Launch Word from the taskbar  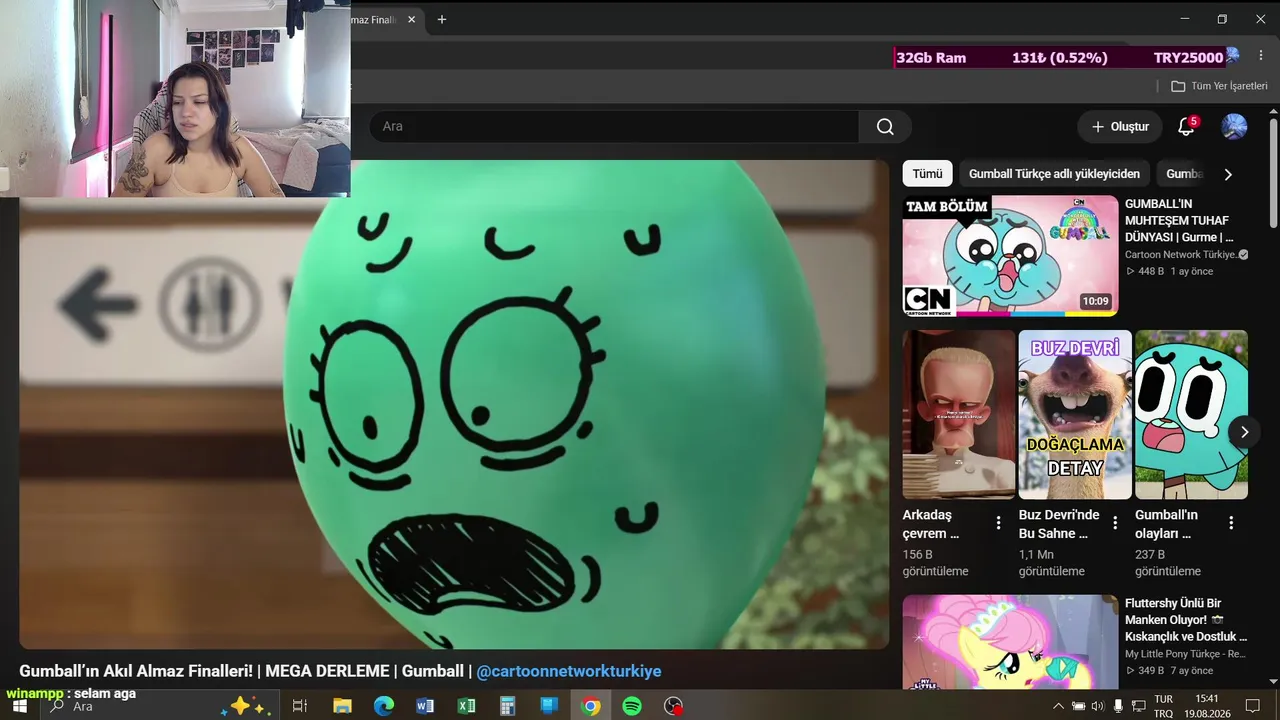tap(425, 706)
